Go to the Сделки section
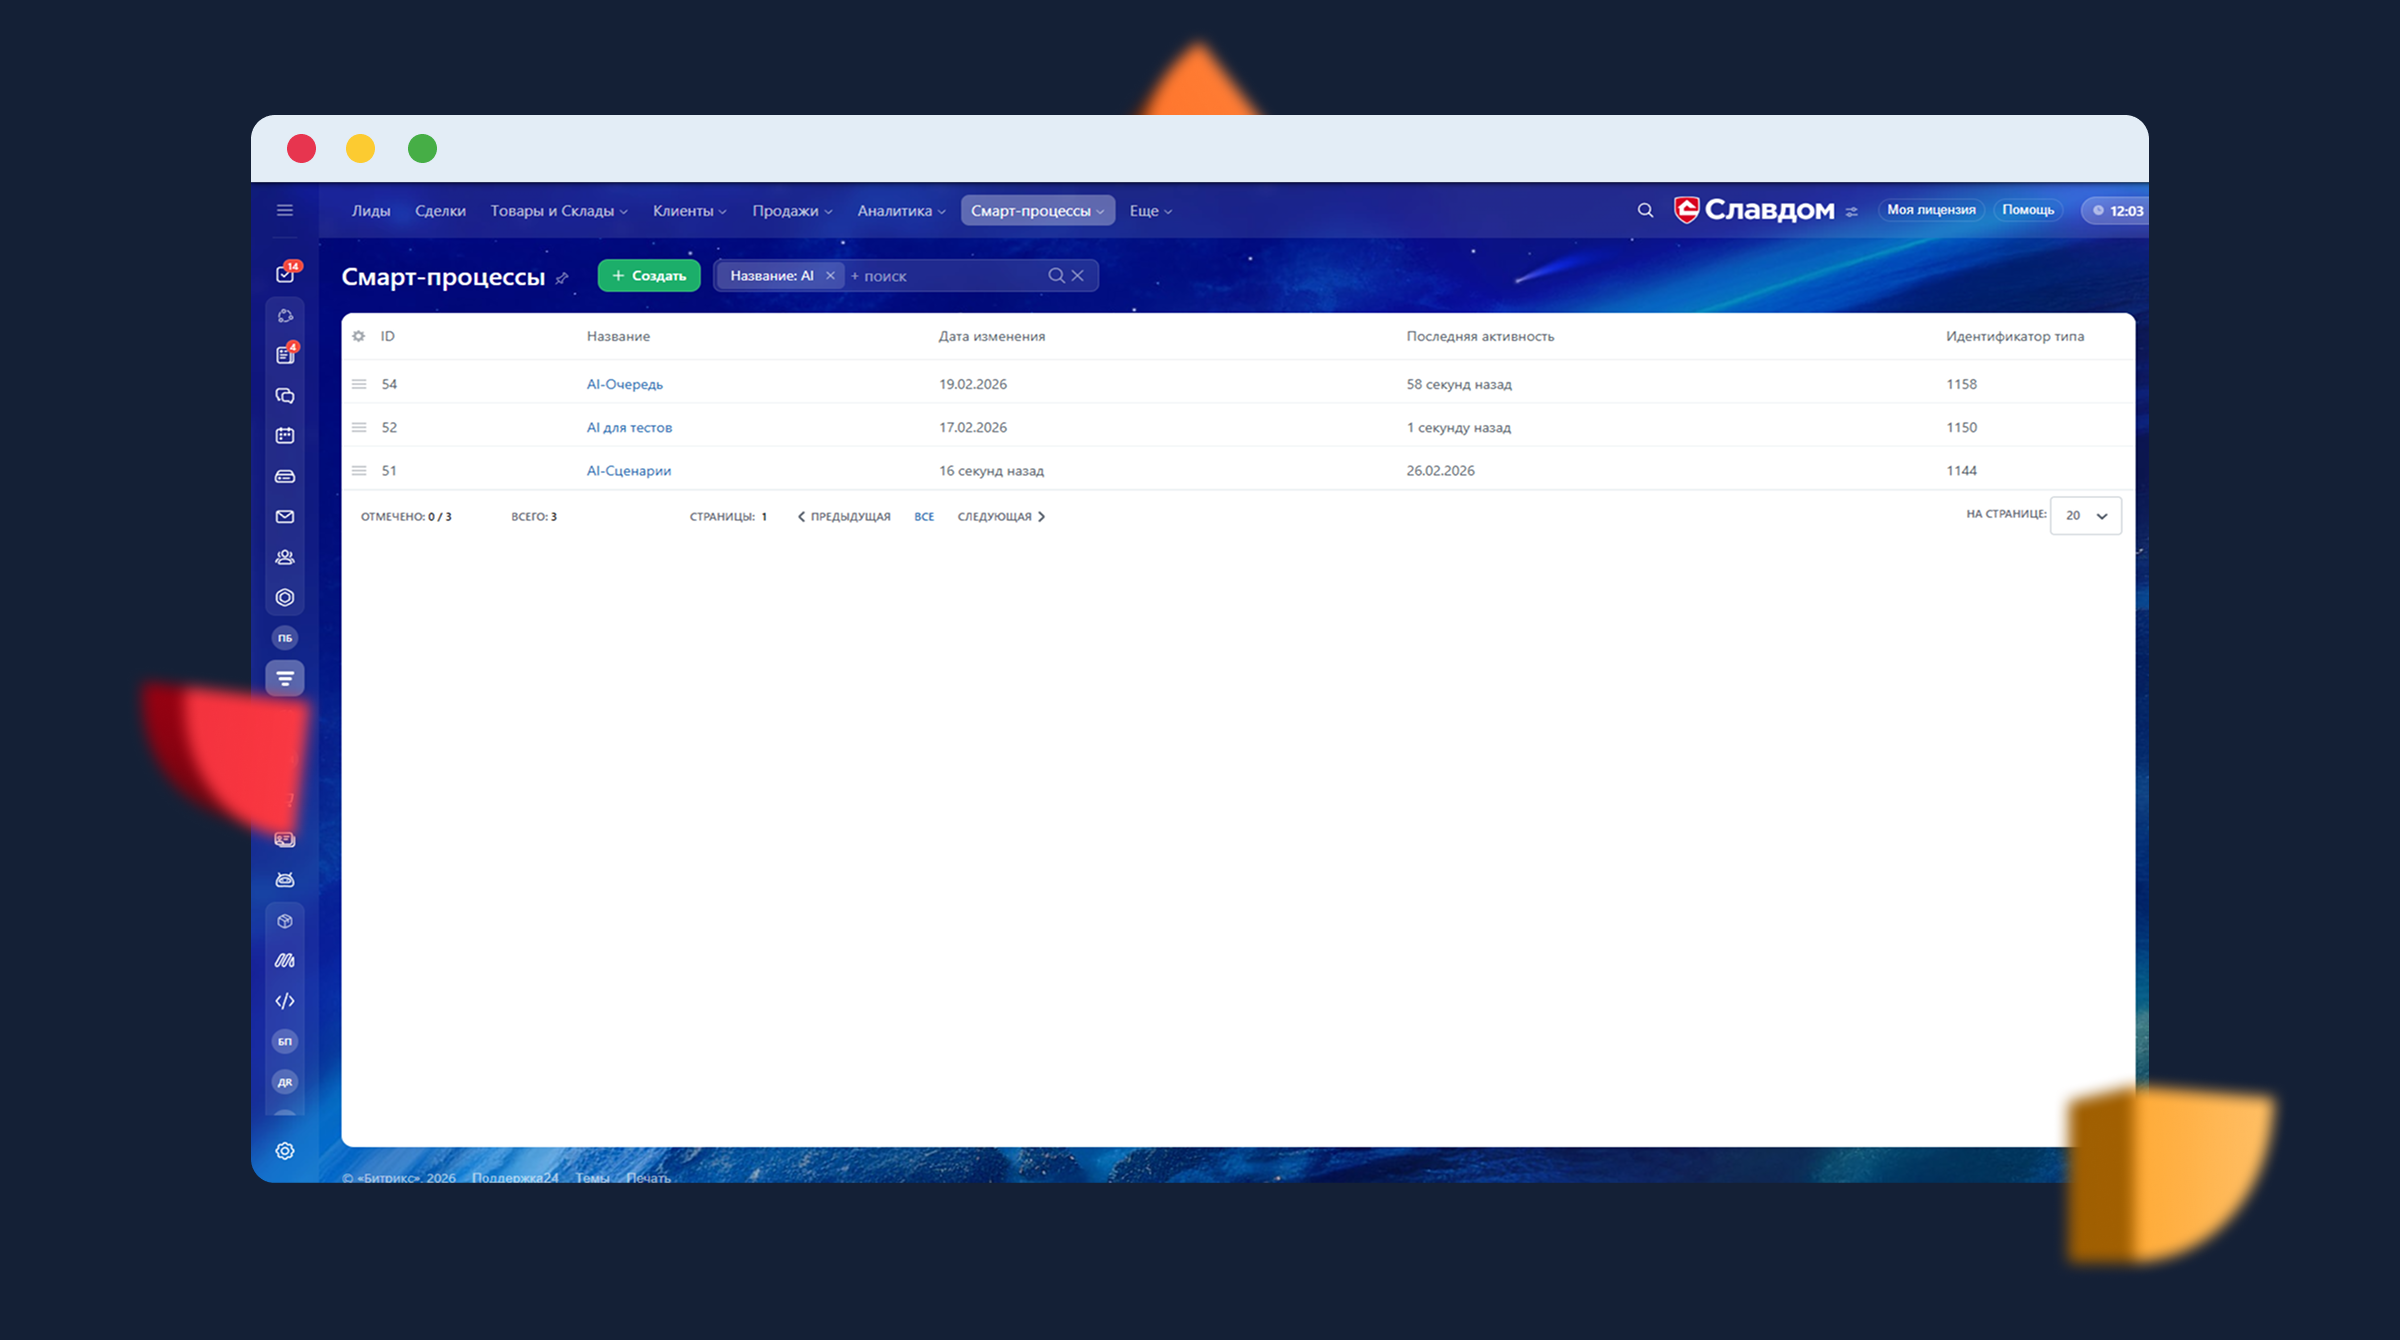Image resolution: width=2400 pixels, height=1340 pixels. (x=440, y=211)
